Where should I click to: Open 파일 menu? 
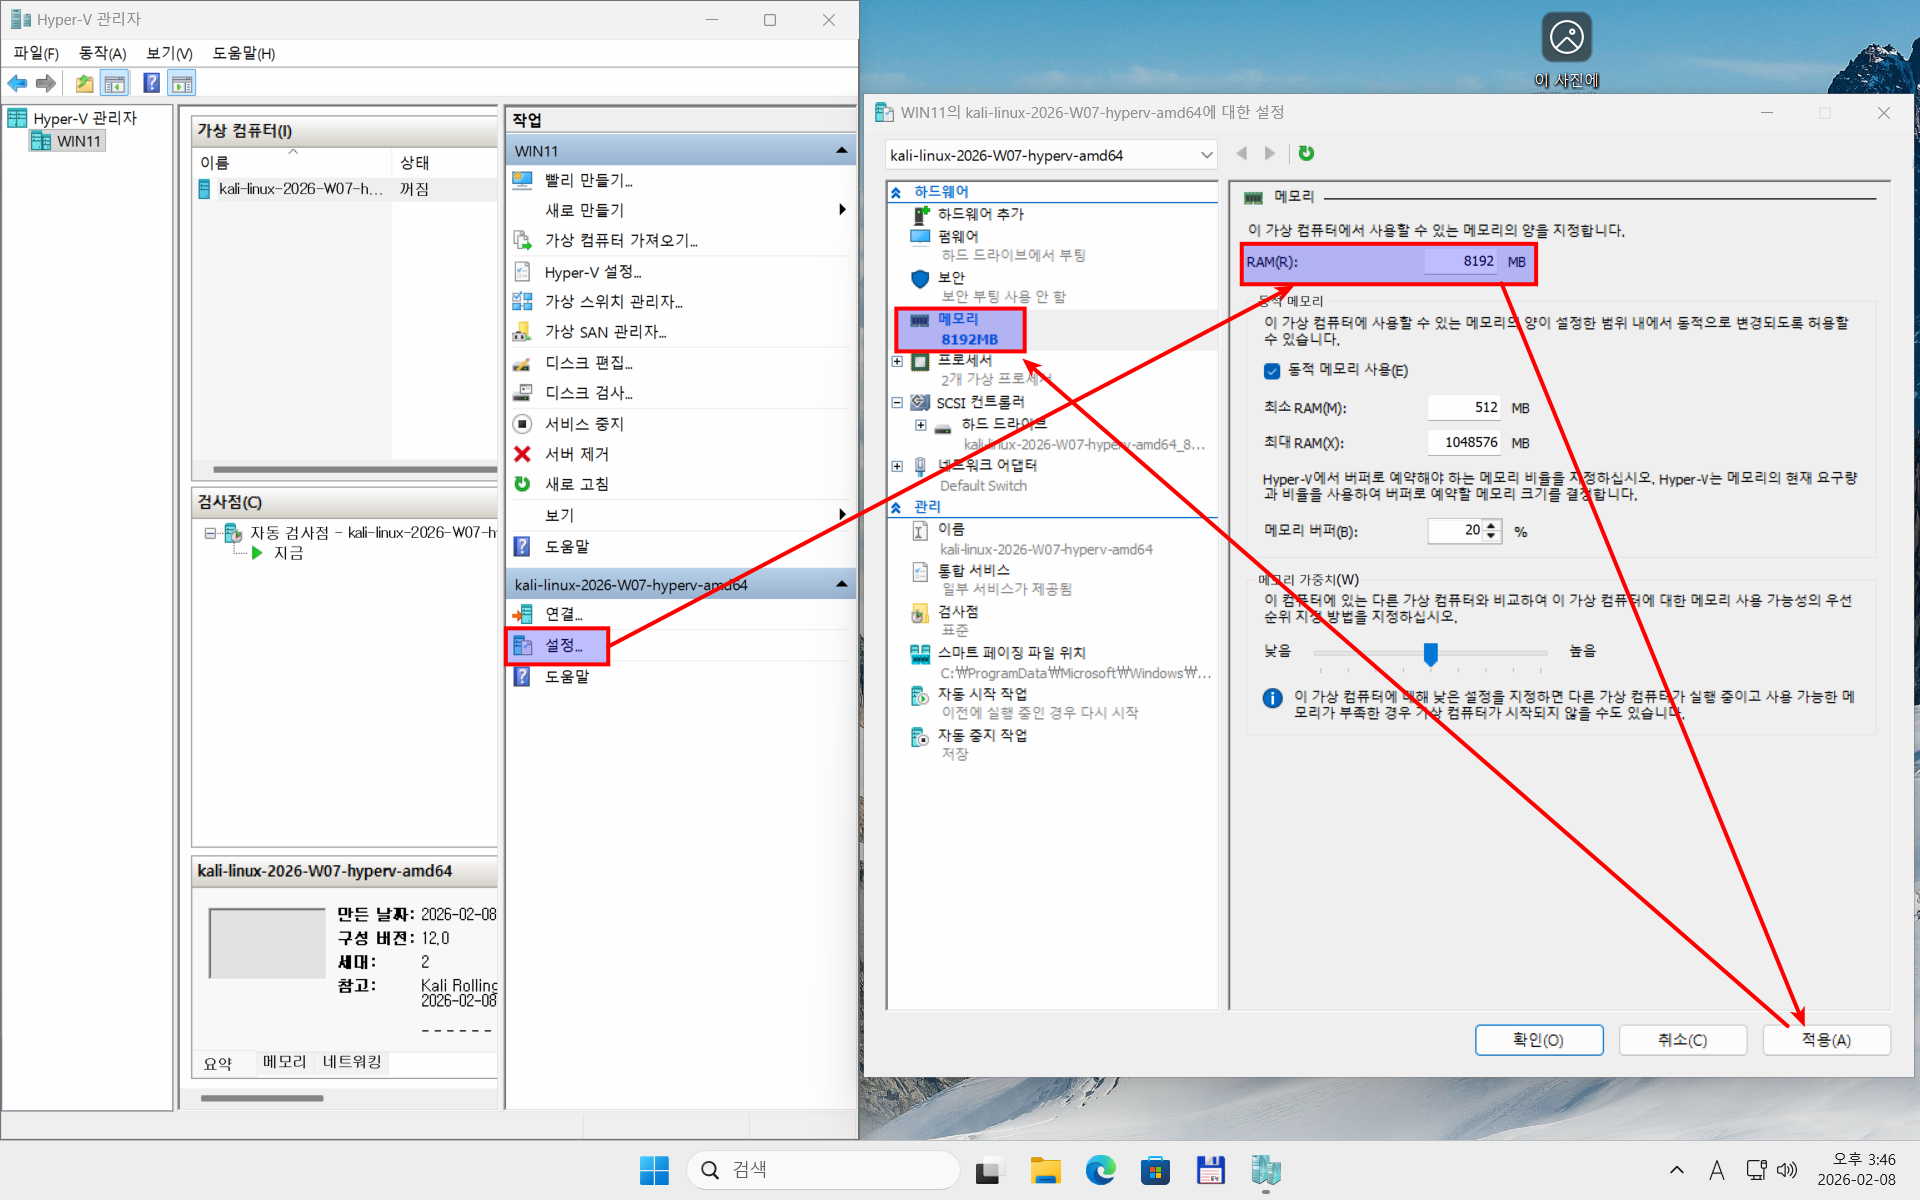[36, 53]
